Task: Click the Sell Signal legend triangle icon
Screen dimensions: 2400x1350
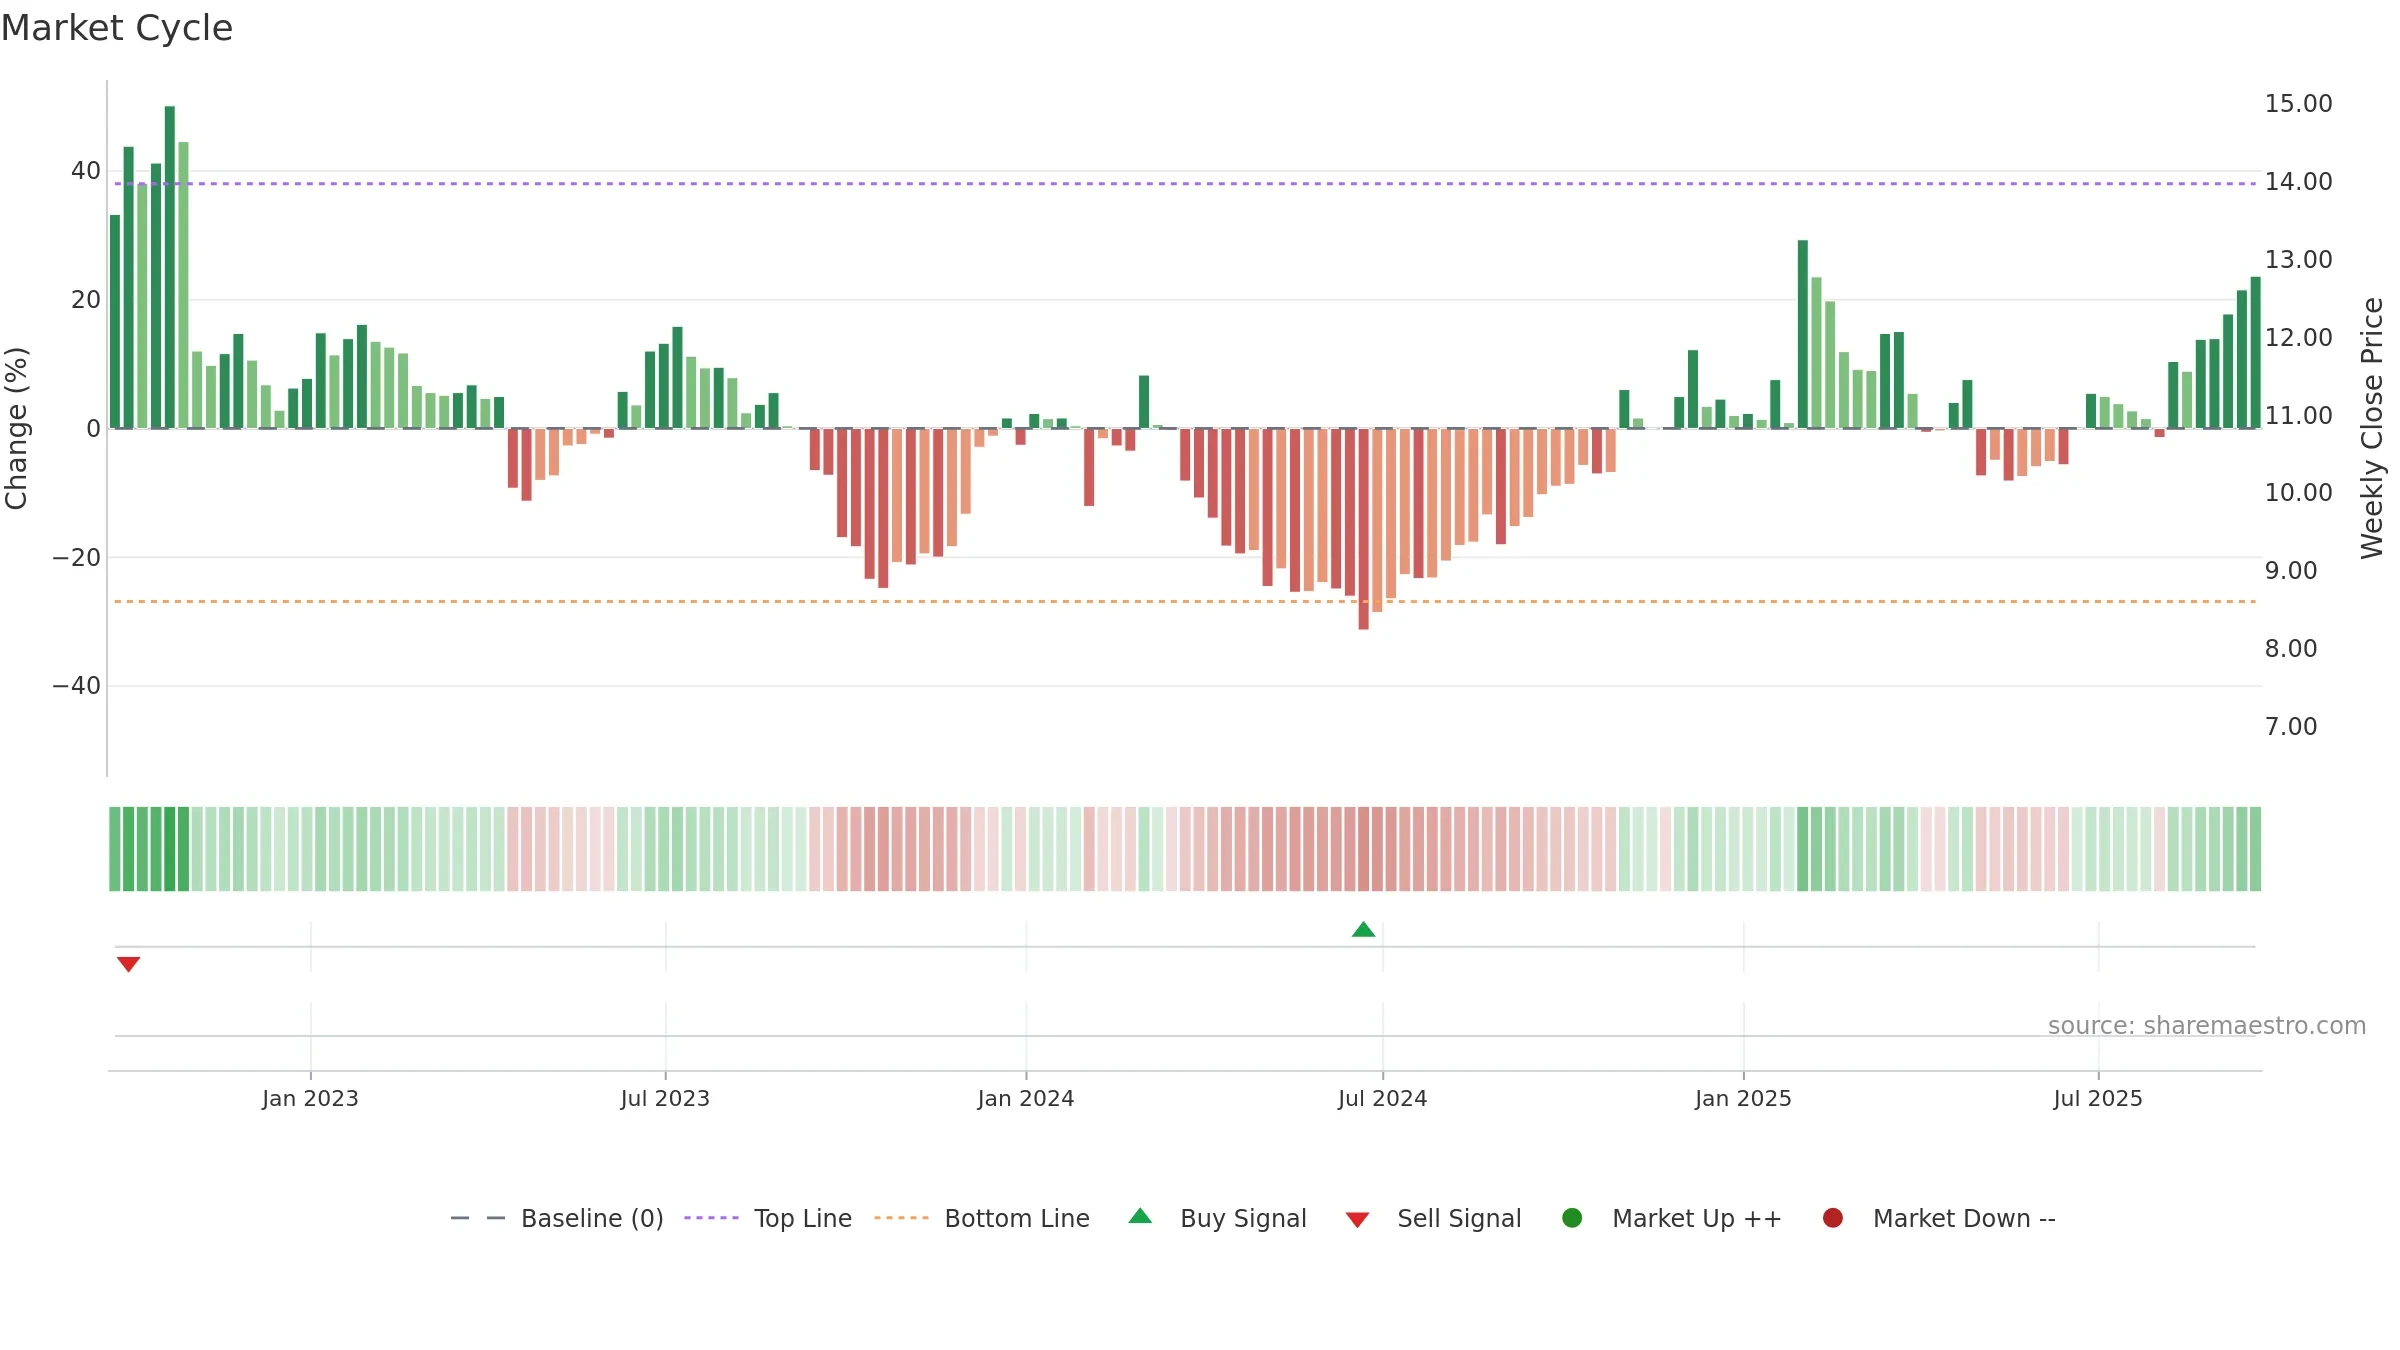Action: [x=1357, y=1220]
